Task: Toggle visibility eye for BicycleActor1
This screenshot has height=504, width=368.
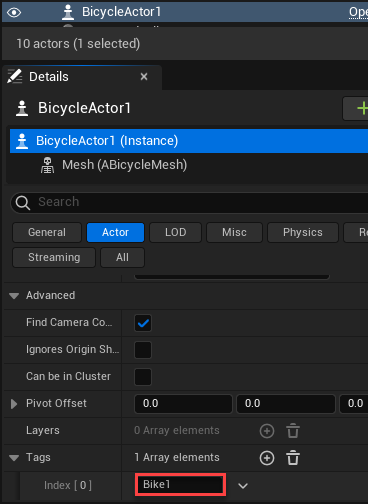Action: coord(14,13)
